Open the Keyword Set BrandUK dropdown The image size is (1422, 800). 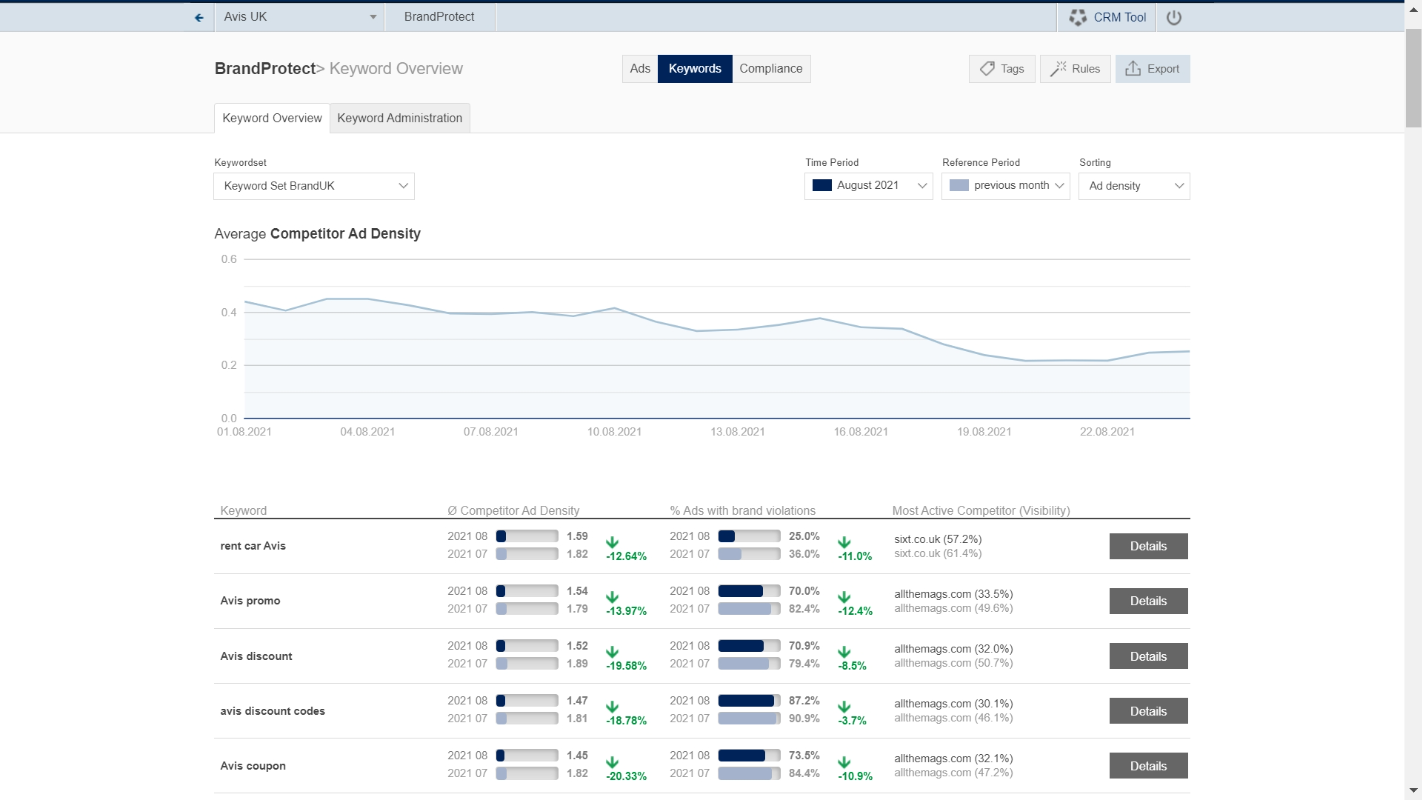pos(313,186)
